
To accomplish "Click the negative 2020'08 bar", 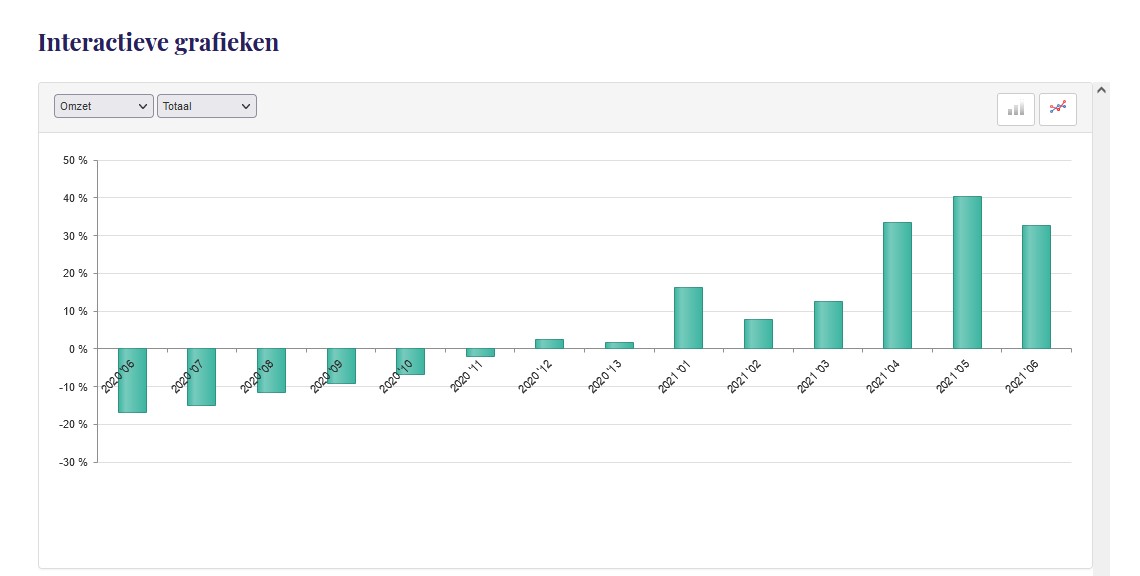I will pos(271,384).
